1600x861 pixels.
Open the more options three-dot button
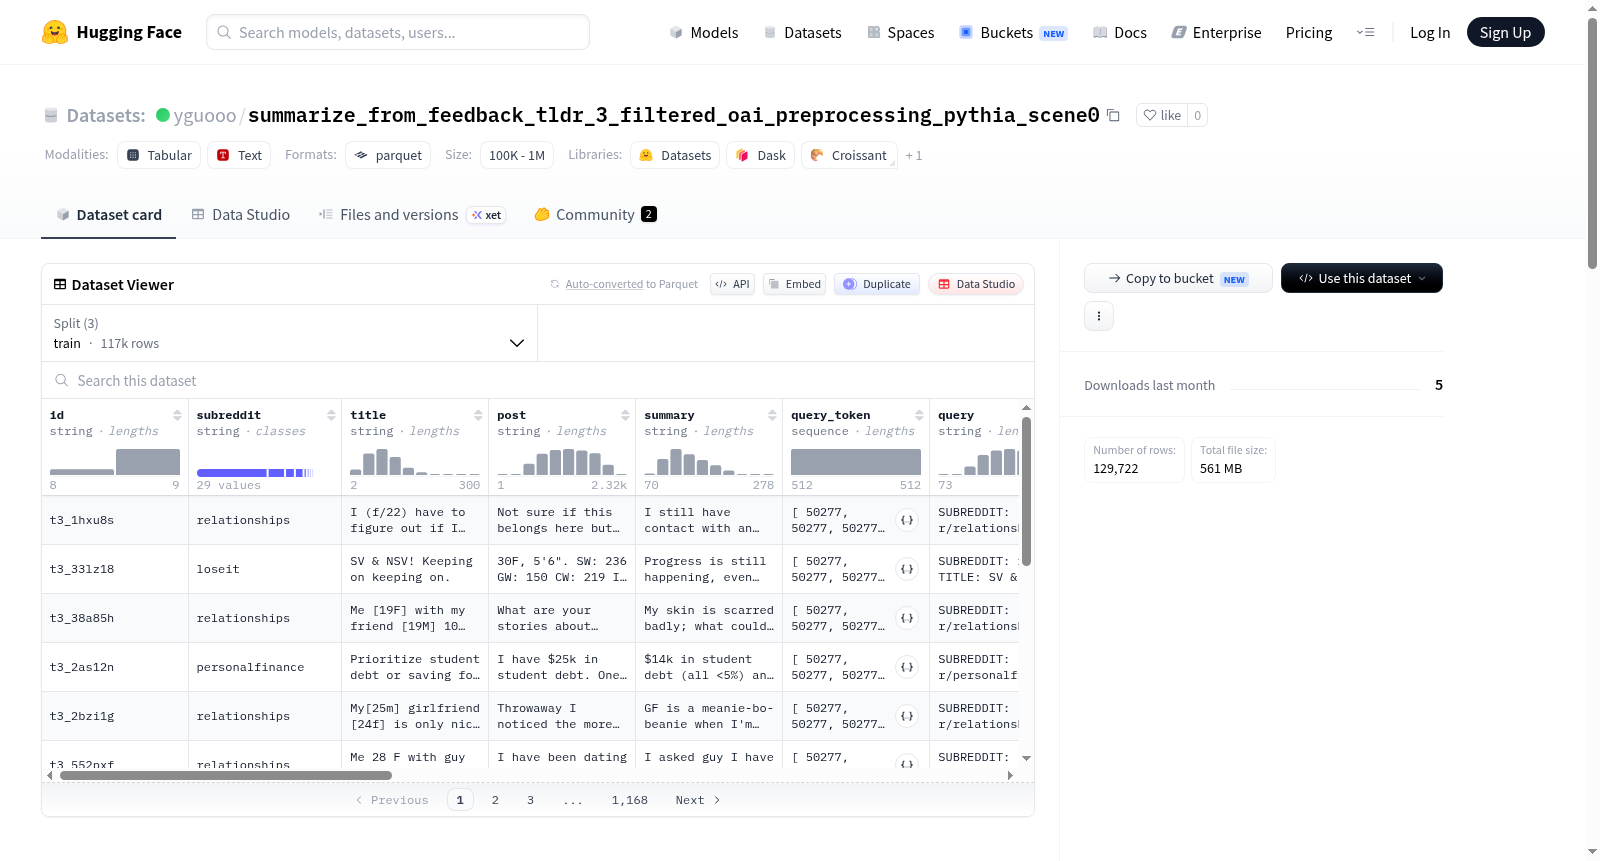click(x=1099, y=316)
